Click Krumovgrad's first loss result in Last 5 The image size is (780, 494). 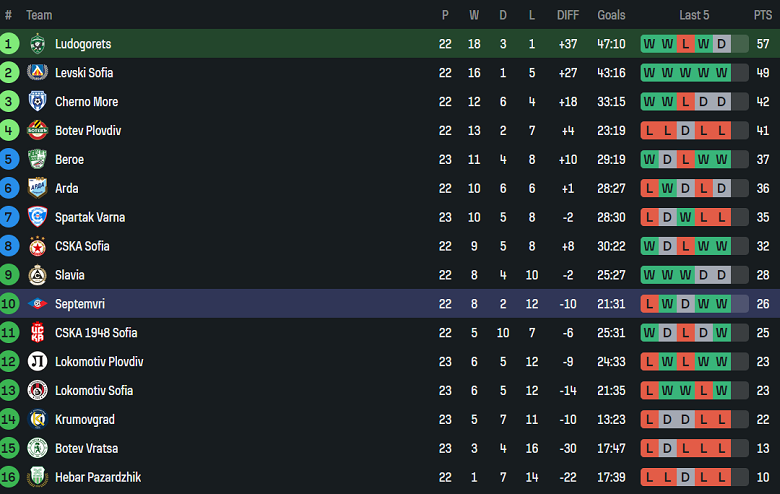[x=649, y=420]
